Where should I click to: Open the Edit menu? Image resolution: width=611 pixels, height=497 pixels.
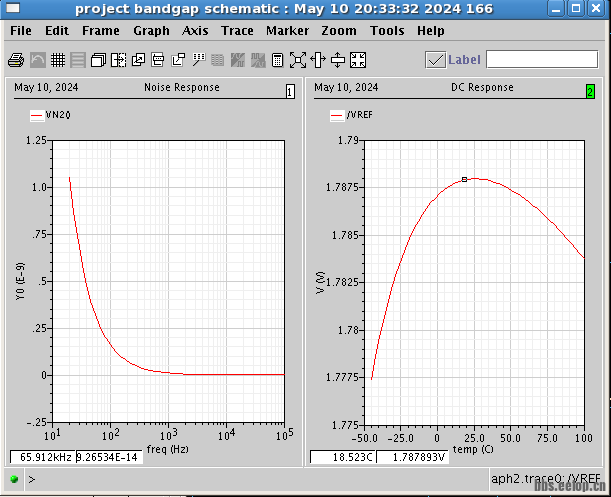pyautogui.click(x=57, y=30)
